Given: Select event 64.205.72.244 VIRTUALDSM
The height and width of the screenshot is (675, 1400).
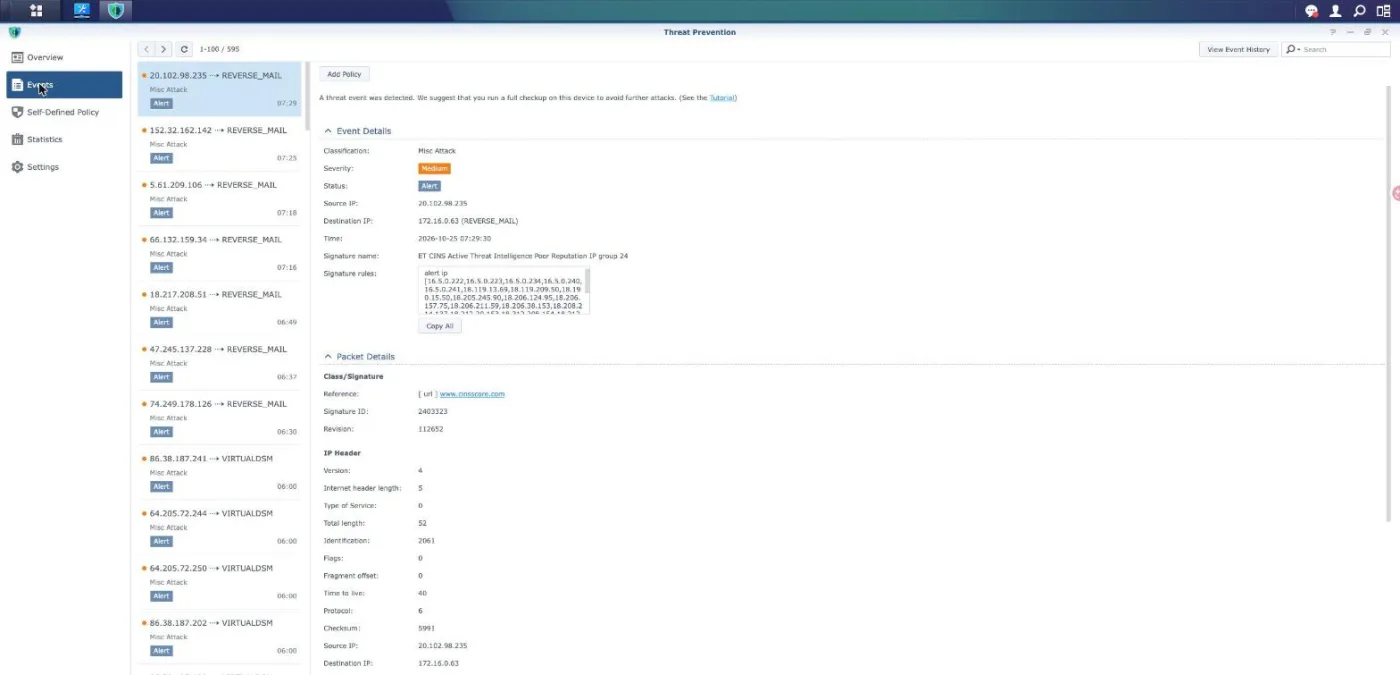Looking at the screenshot, I should pyautogui.click(x=219, y=527).
